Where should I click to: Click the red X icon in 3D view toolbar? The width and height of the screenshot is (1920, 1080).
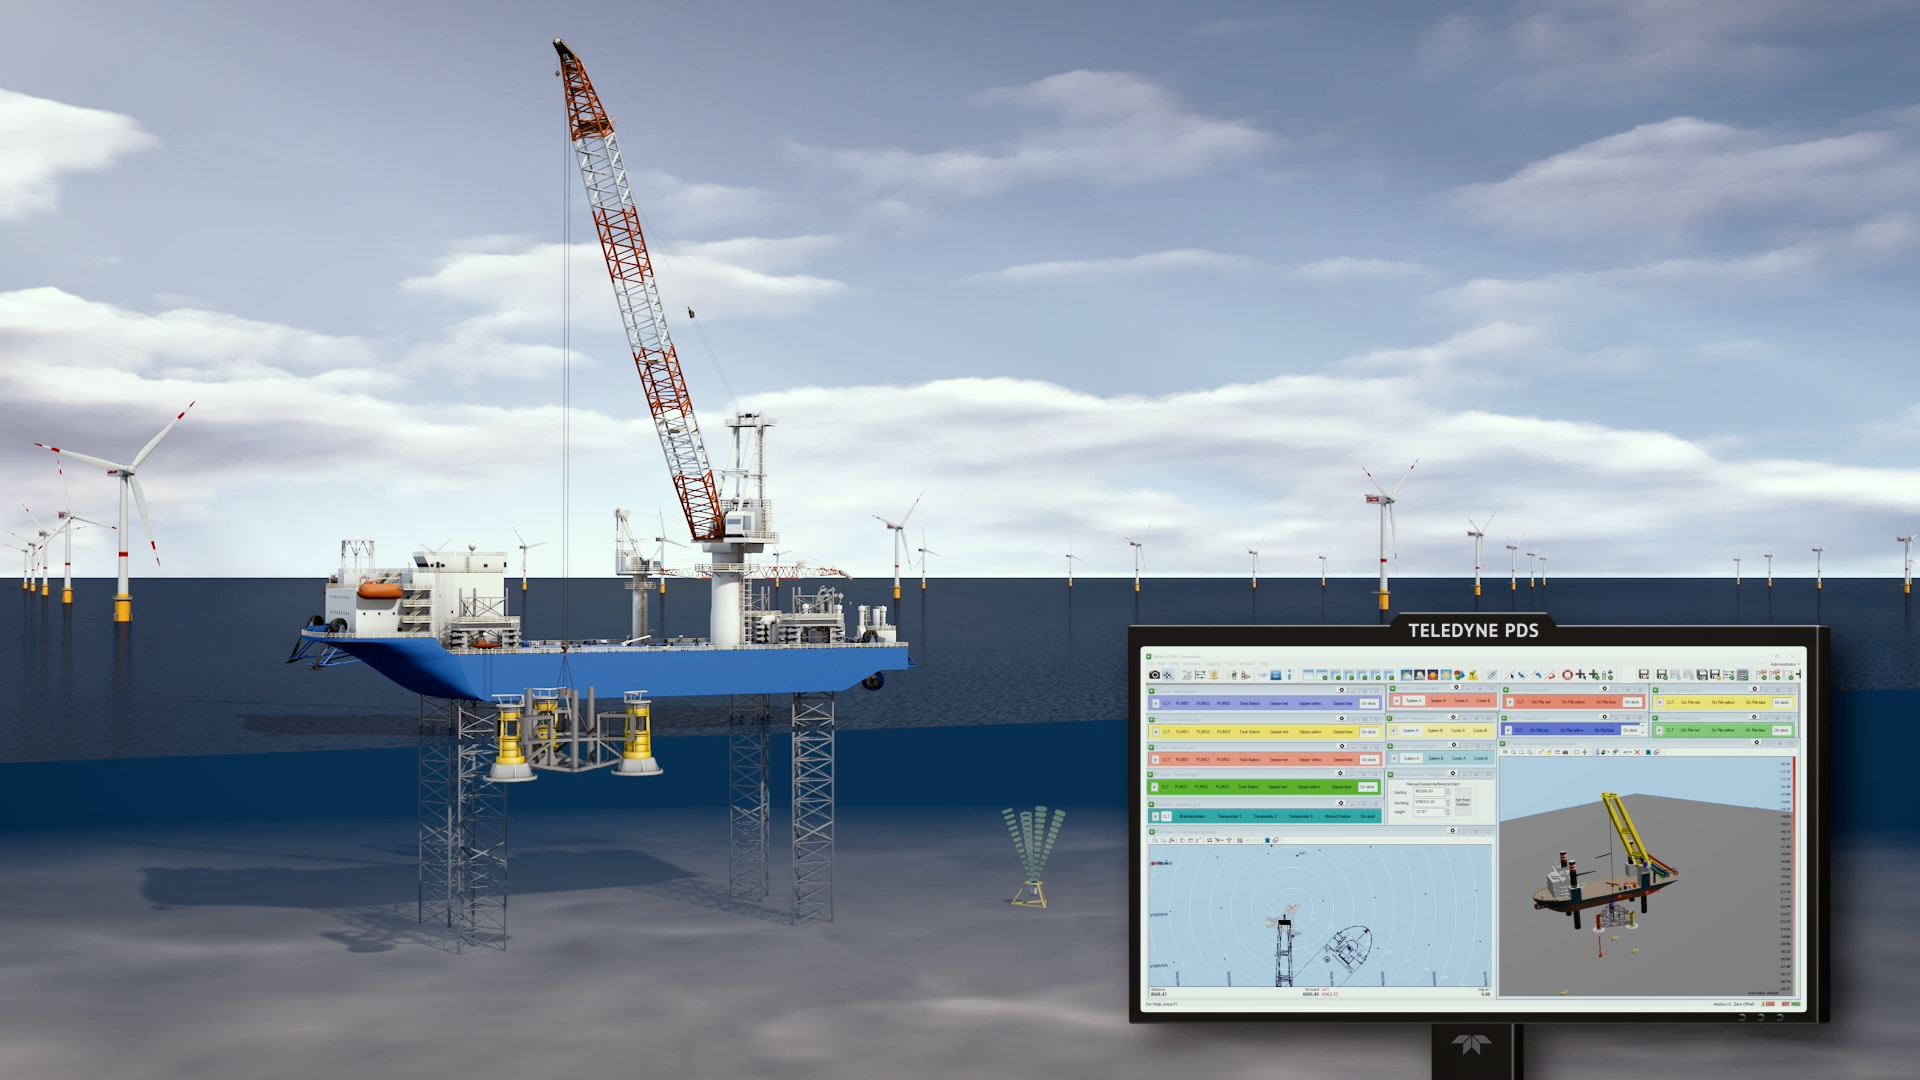pyautogui.click(x=1637, y=752)
